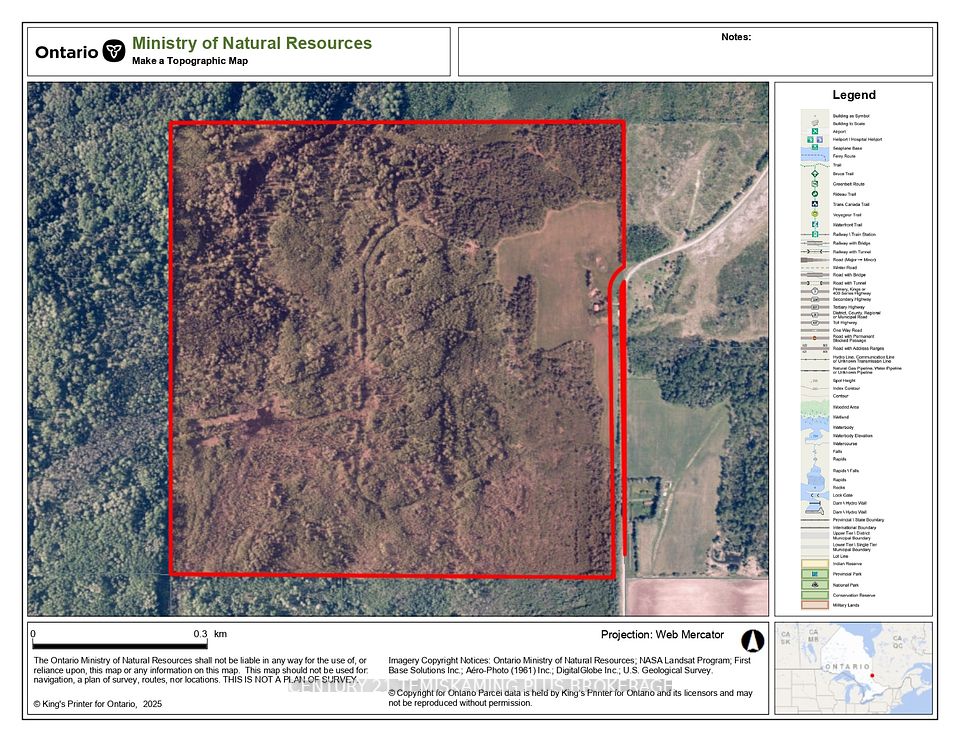Click the 'Legend' heading
960x742 pixels.
coord(853,95)
